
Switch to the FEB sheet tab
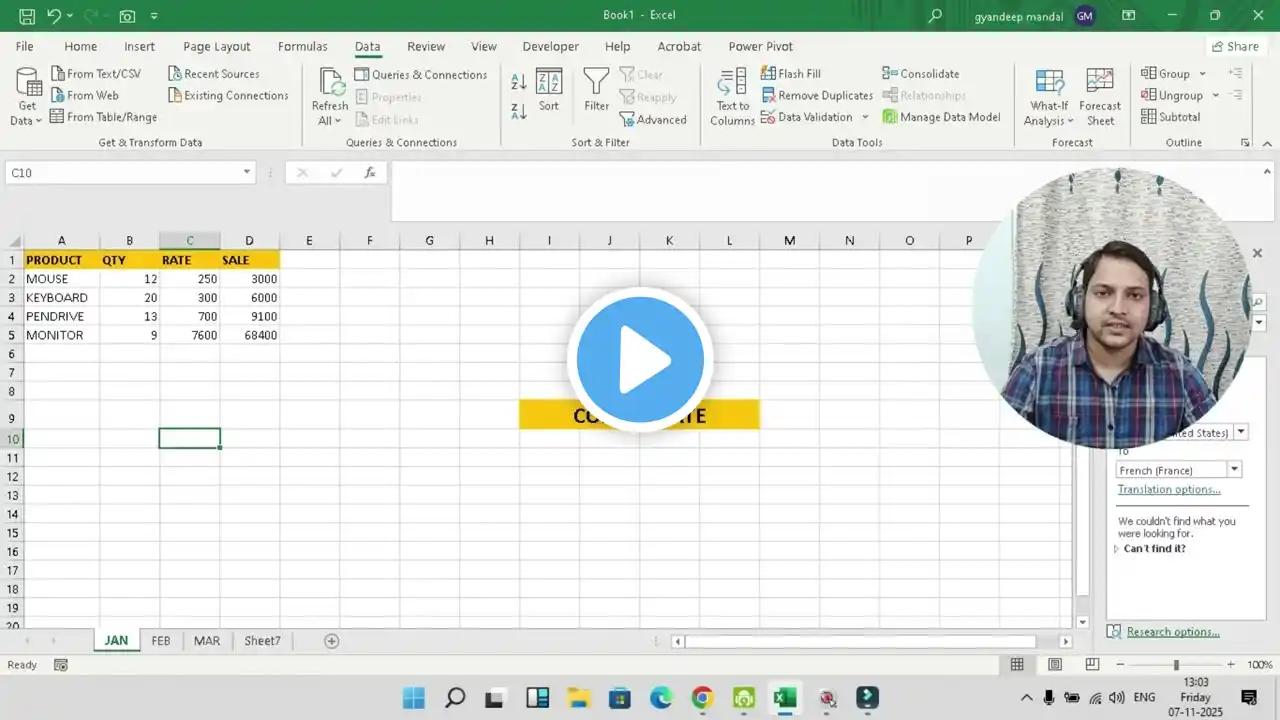point(161,641)
